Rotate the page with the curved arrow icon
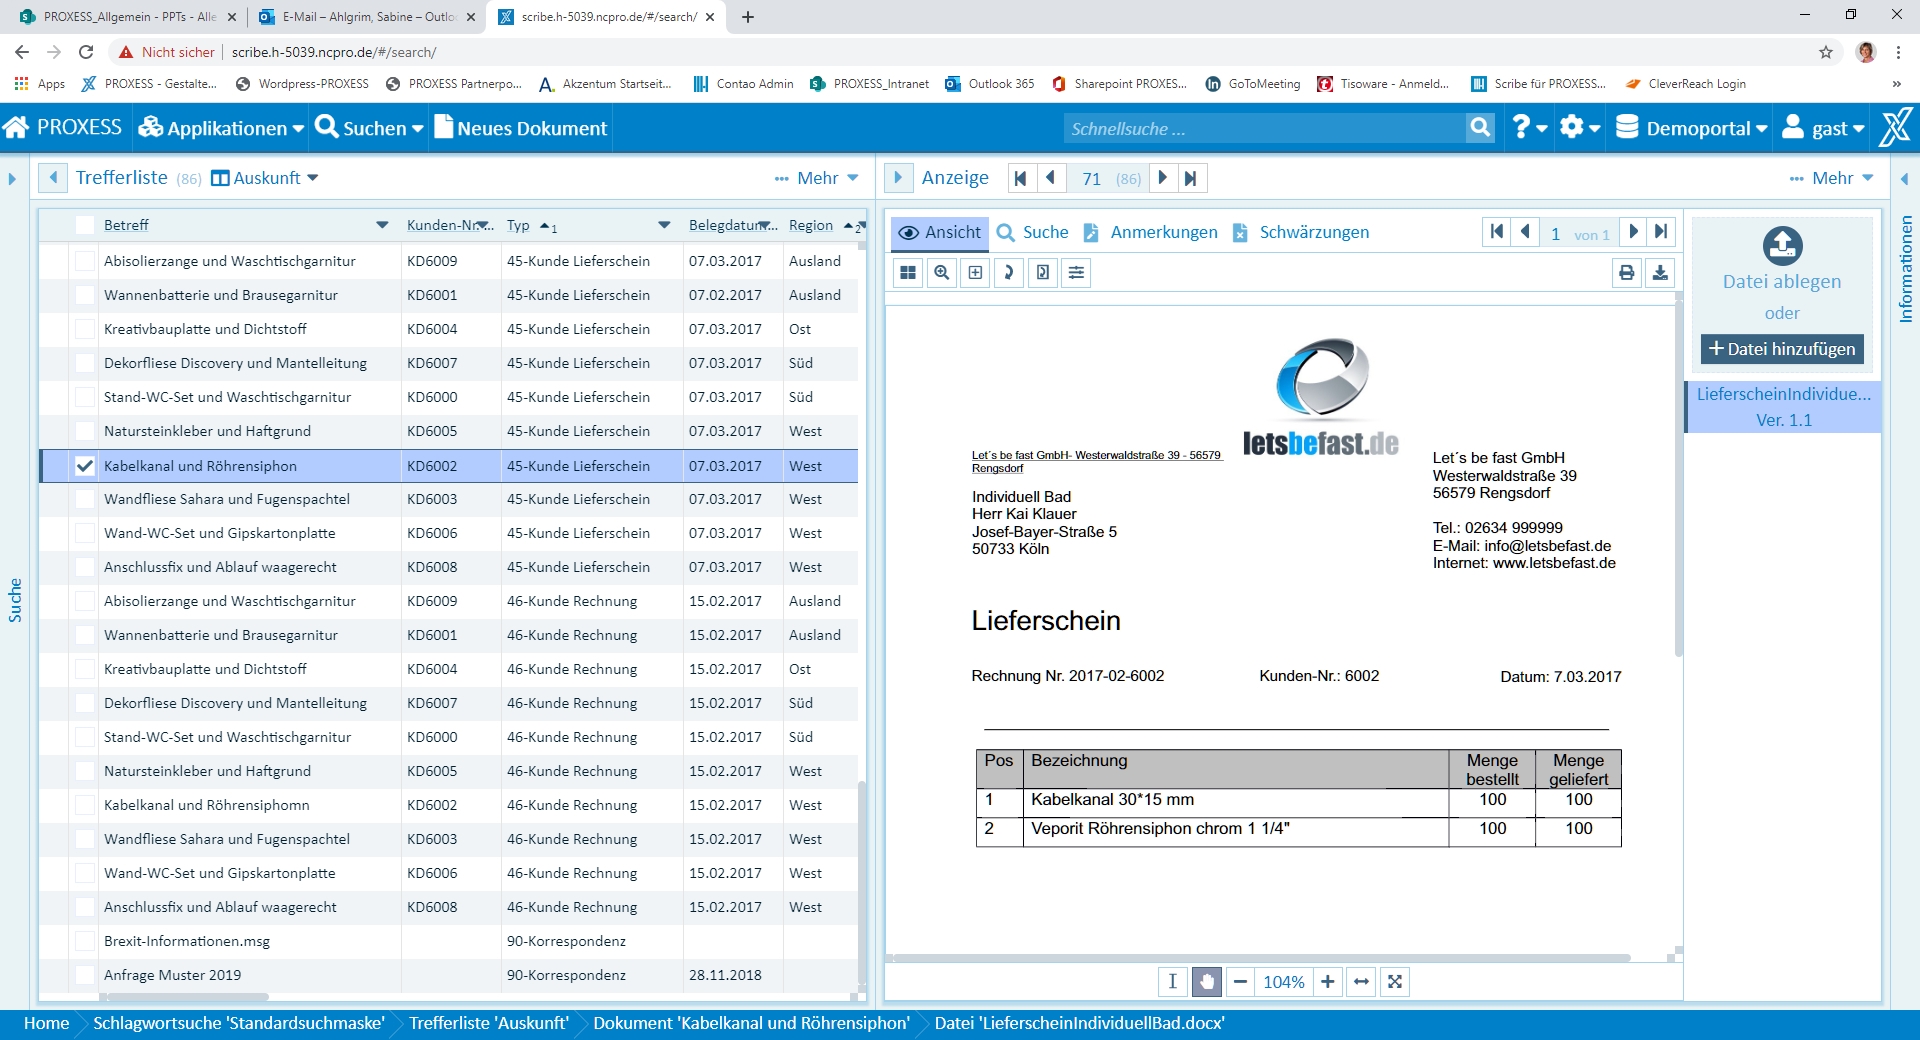 point(1009,273)
